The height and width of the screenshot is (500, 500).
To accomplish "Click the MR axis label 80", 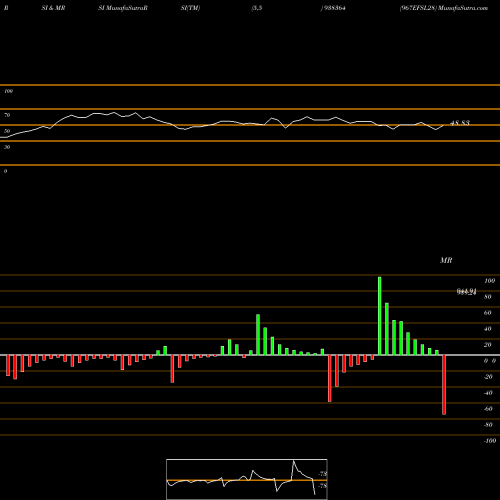I will (x=488, y=297).
